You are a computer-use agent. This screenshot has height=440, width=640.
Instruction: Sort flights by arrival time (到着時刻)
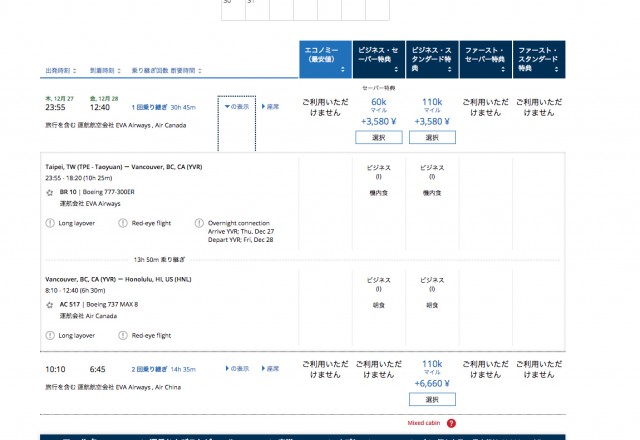coord(105,71)
